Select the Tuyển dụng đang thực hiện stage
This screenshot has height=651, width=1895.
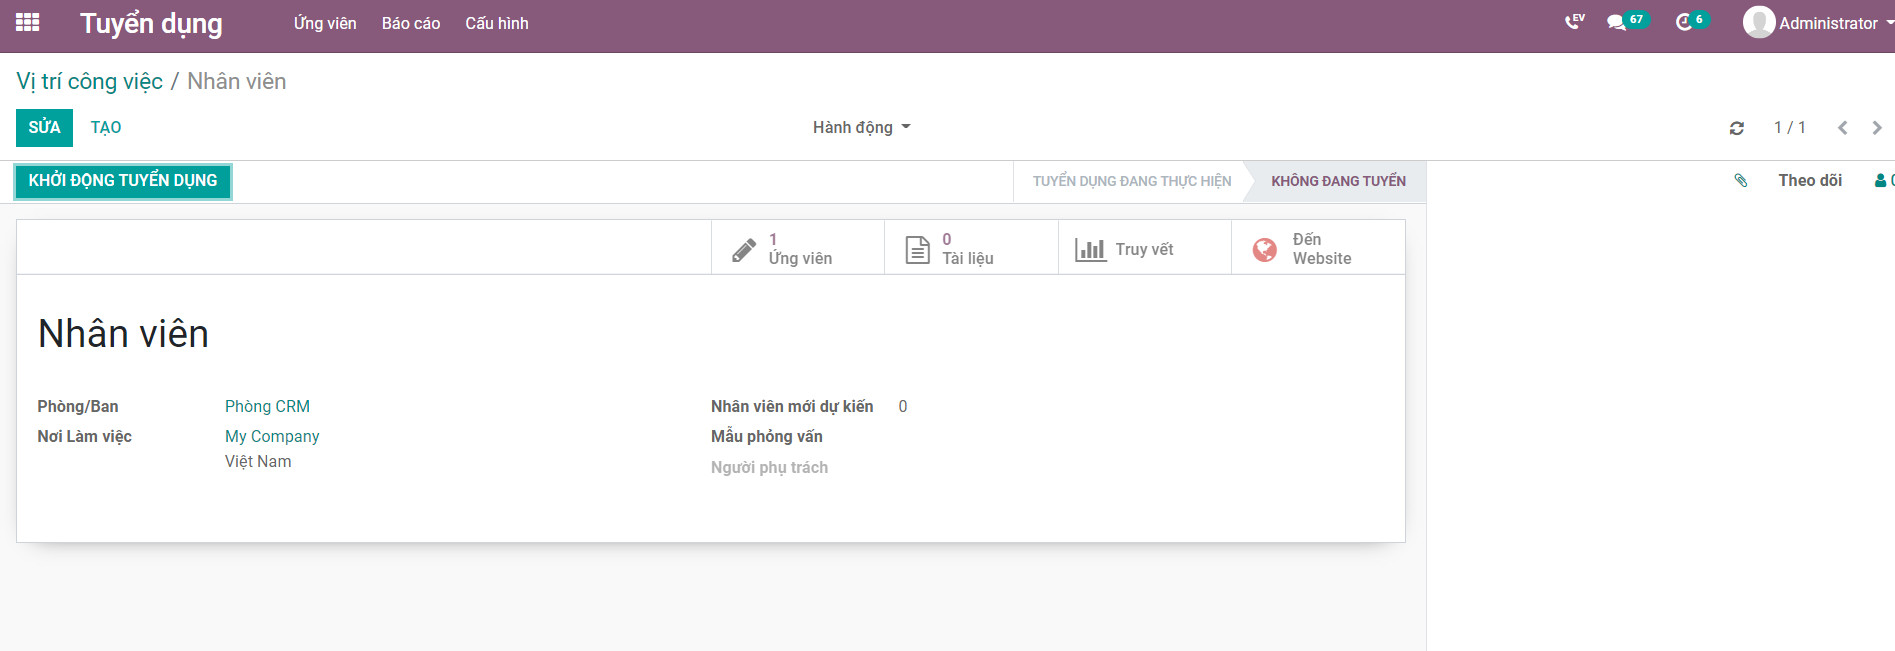(1131, 181)
